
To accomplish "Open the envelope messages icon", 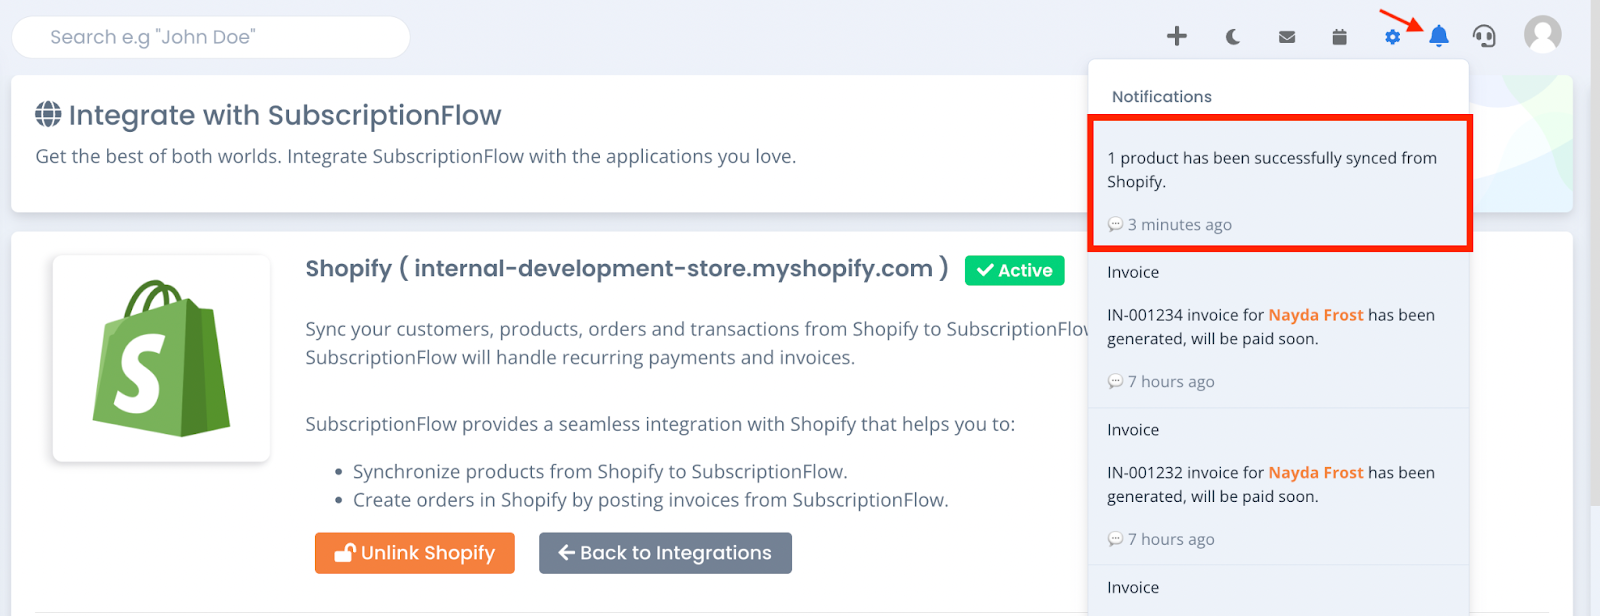I will (1287, 37).
